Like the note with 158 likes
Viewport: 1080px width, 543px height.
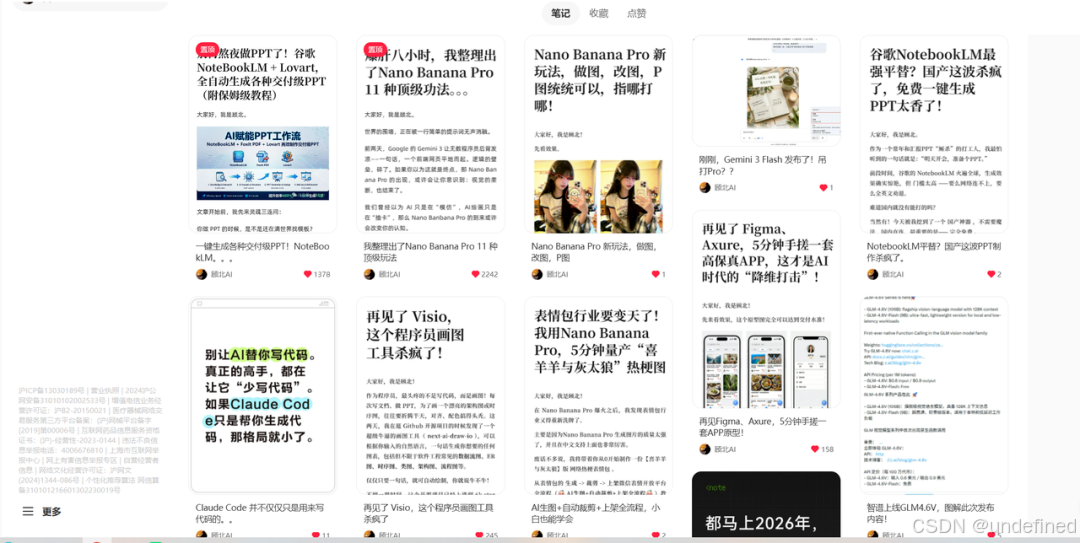click(x=815, y=449)
